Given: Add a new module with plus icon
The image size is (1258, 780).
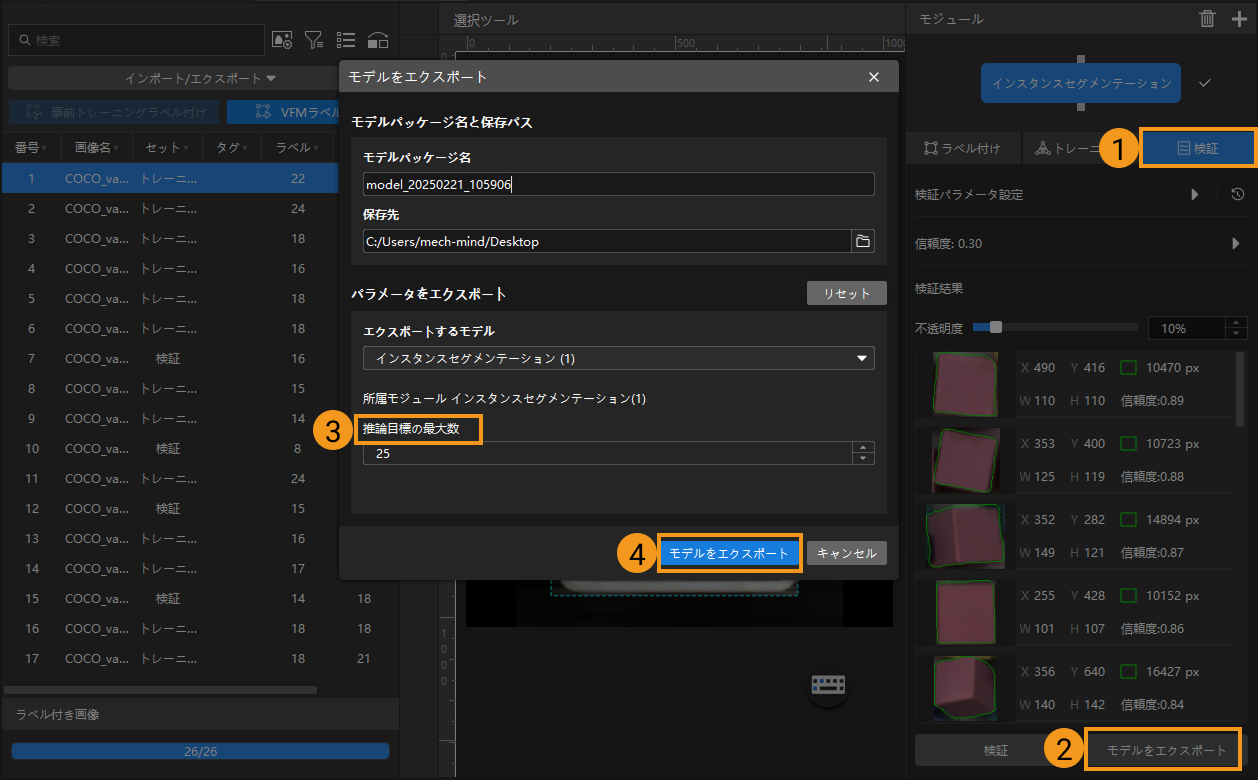Looking at the screenshot, I should tap(1239, 18).
